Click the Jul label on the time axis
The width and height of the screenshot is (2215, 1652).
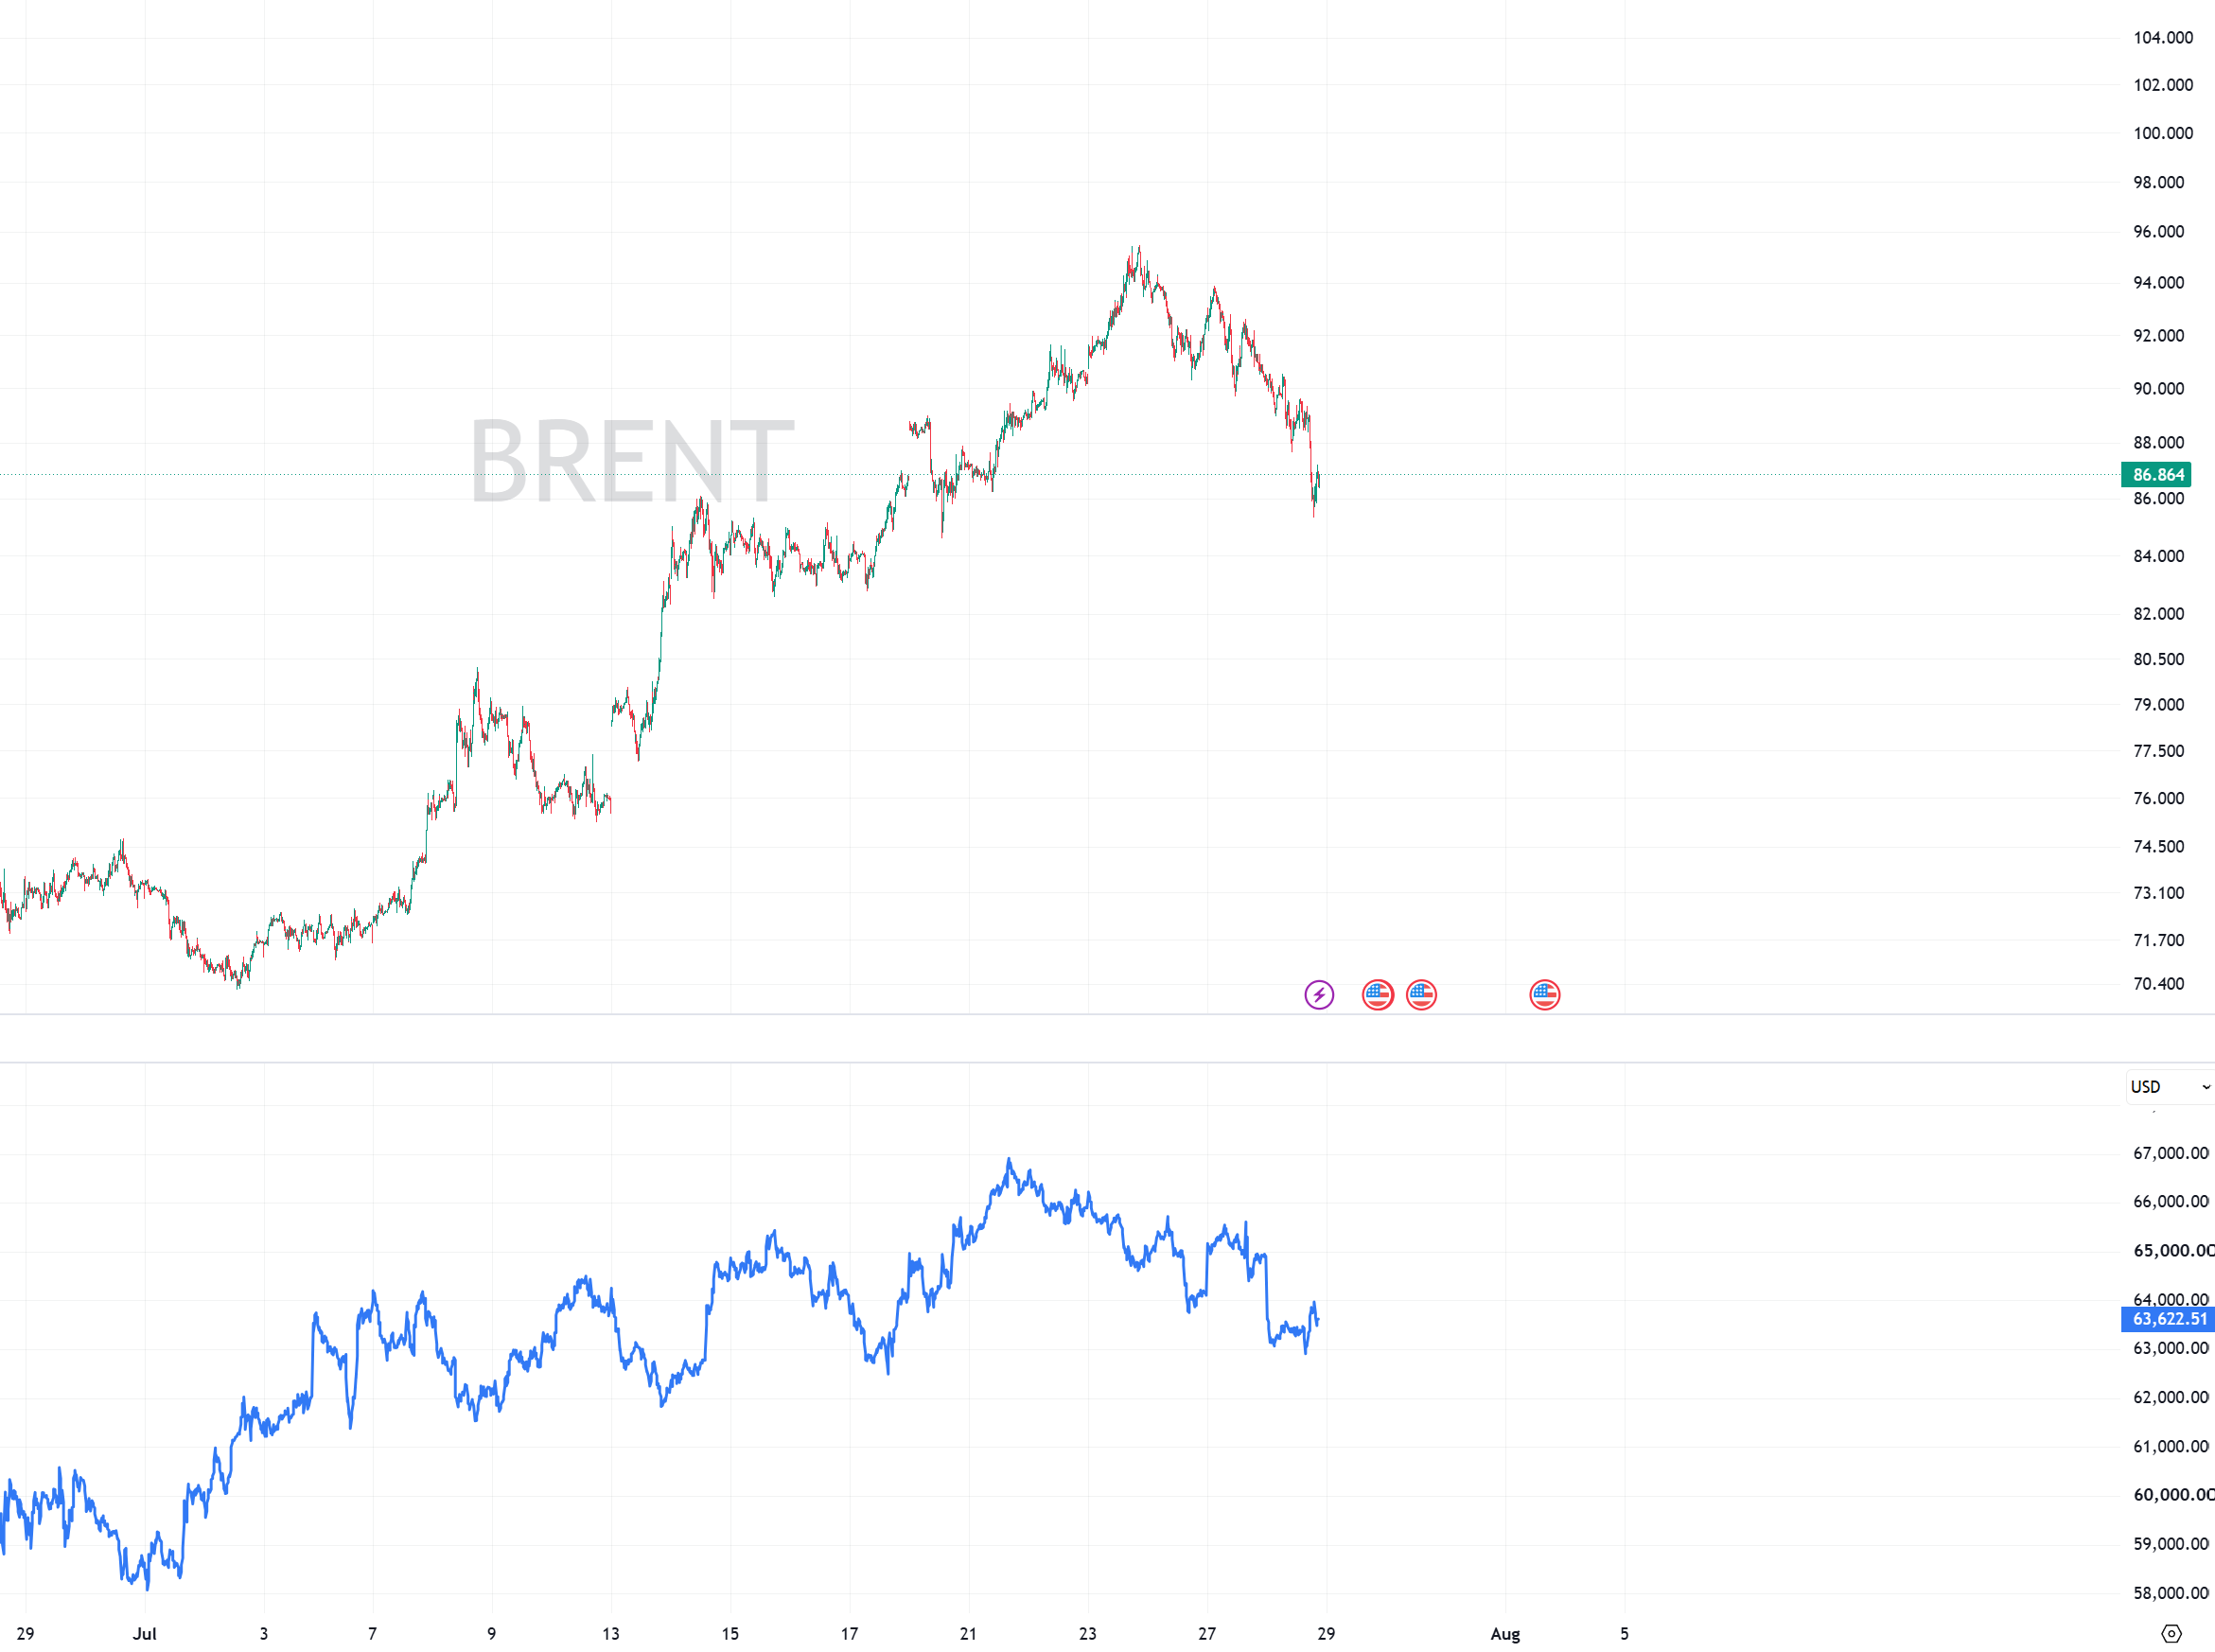(x=145, y=1634)
